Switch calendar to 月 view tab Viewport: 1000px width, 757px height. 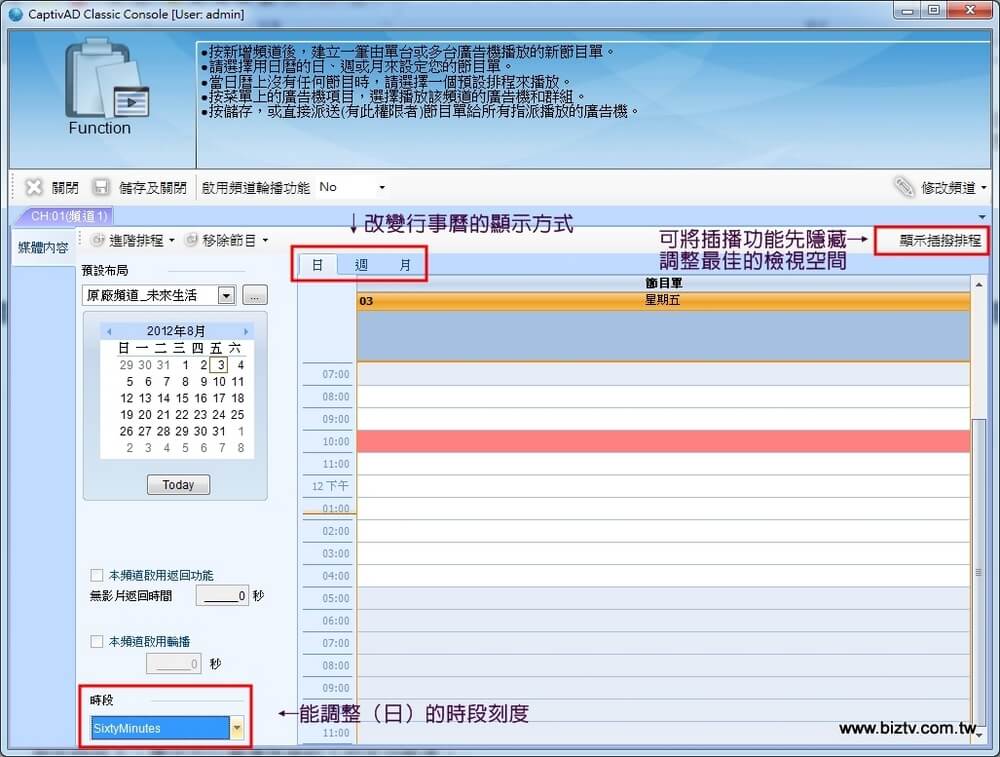tap(405, 265)
